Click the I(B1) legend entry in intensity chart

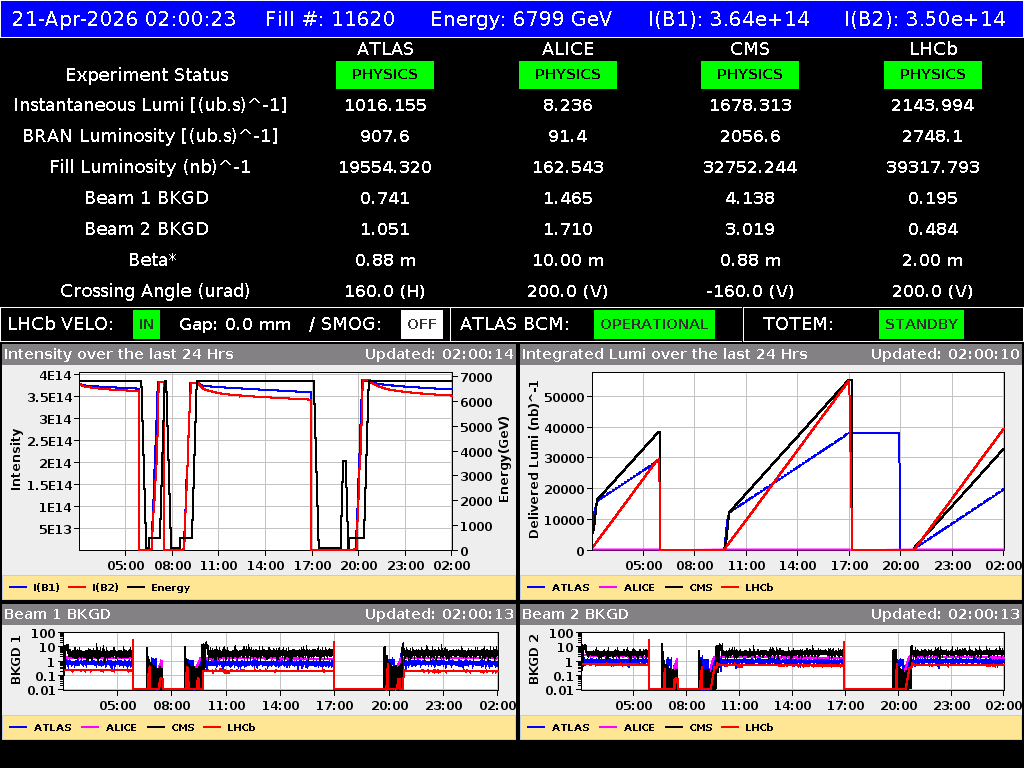tap(35, 587)
